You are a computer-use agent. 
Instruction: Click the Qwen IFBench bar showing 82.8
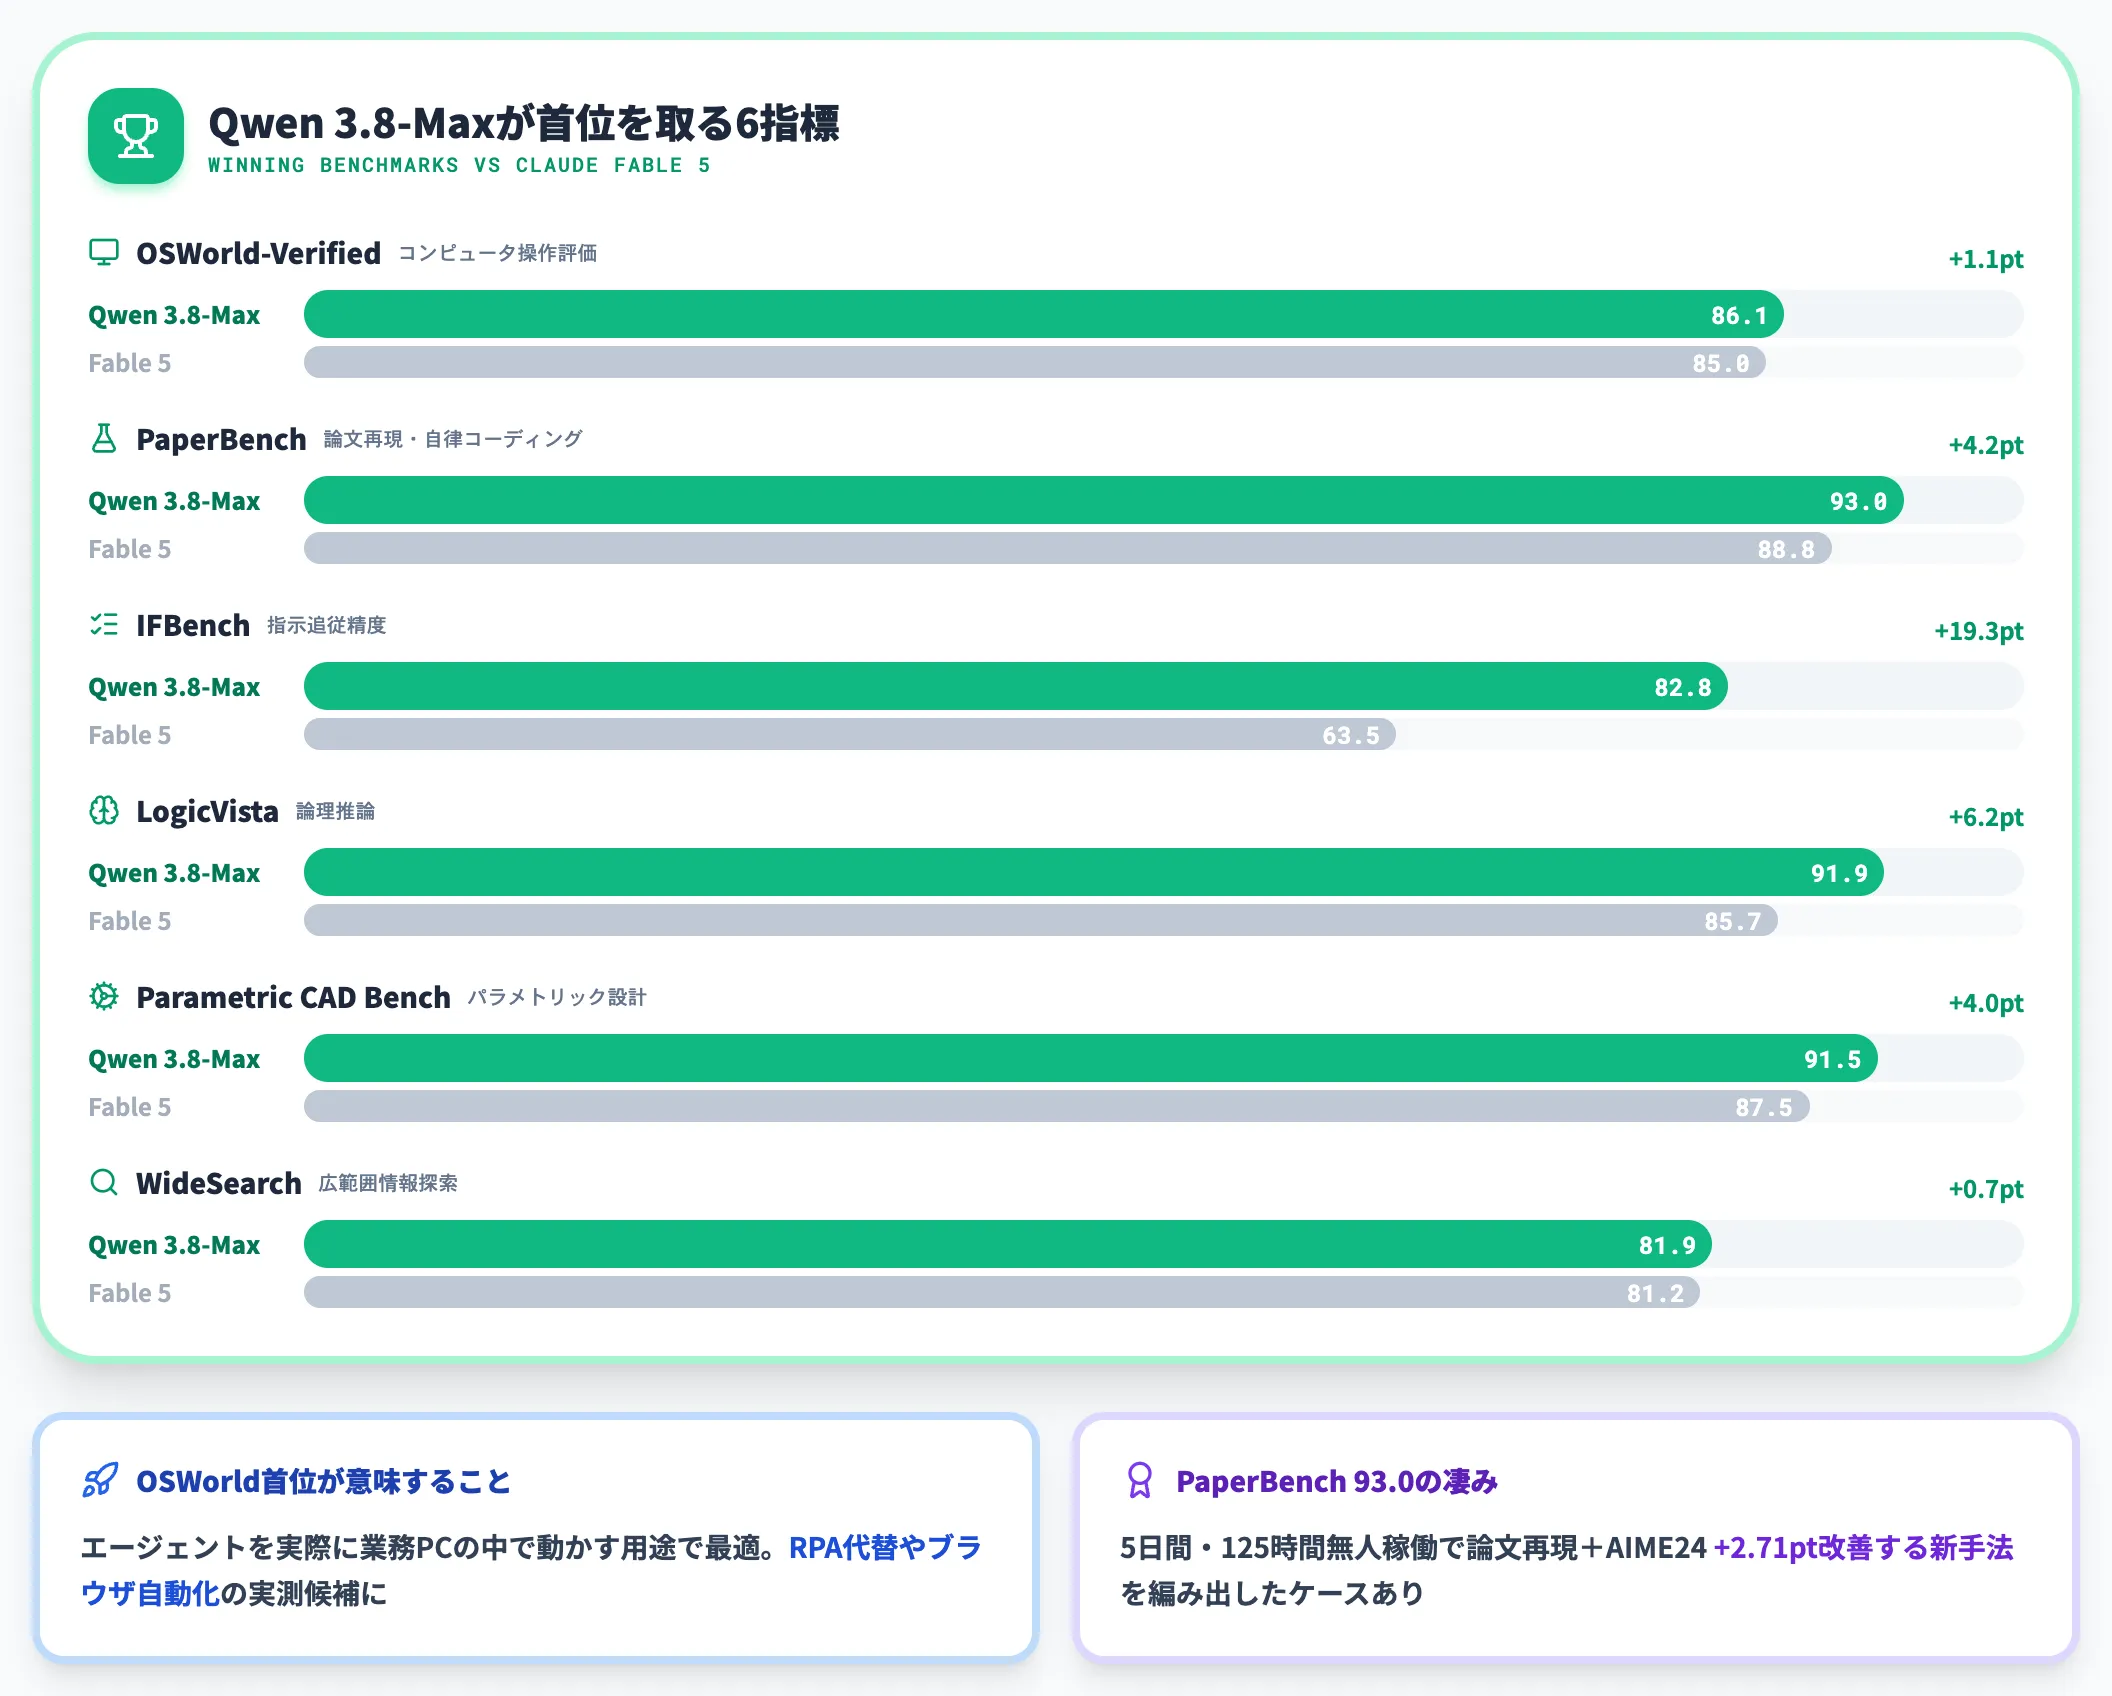pos(1016,686)
